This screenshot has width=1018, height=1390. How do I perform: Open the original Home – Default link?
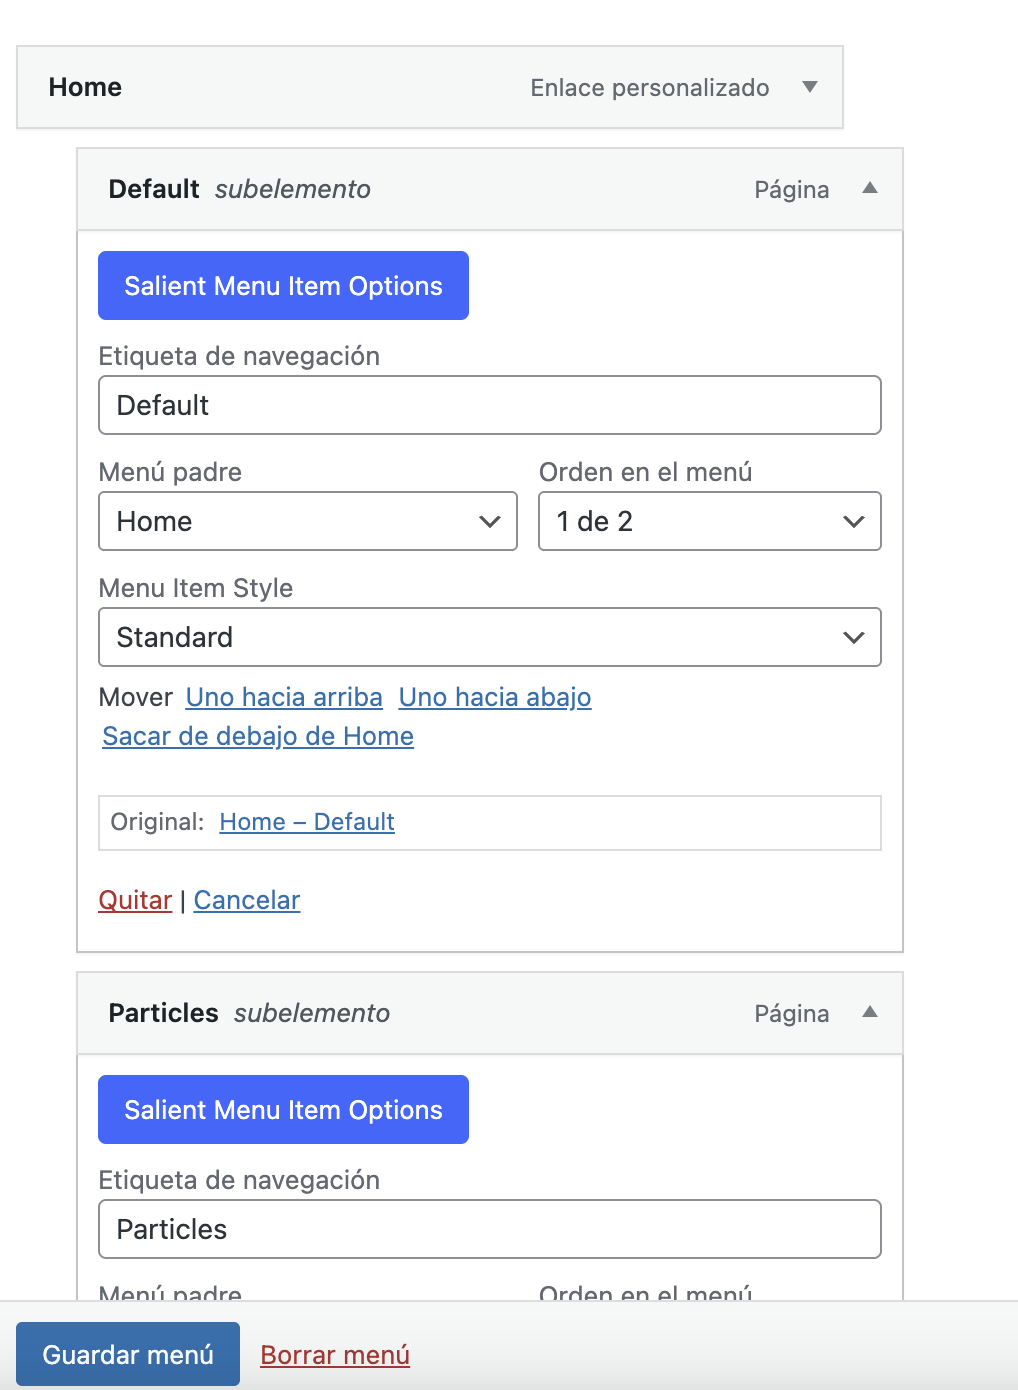pos(307,822)
